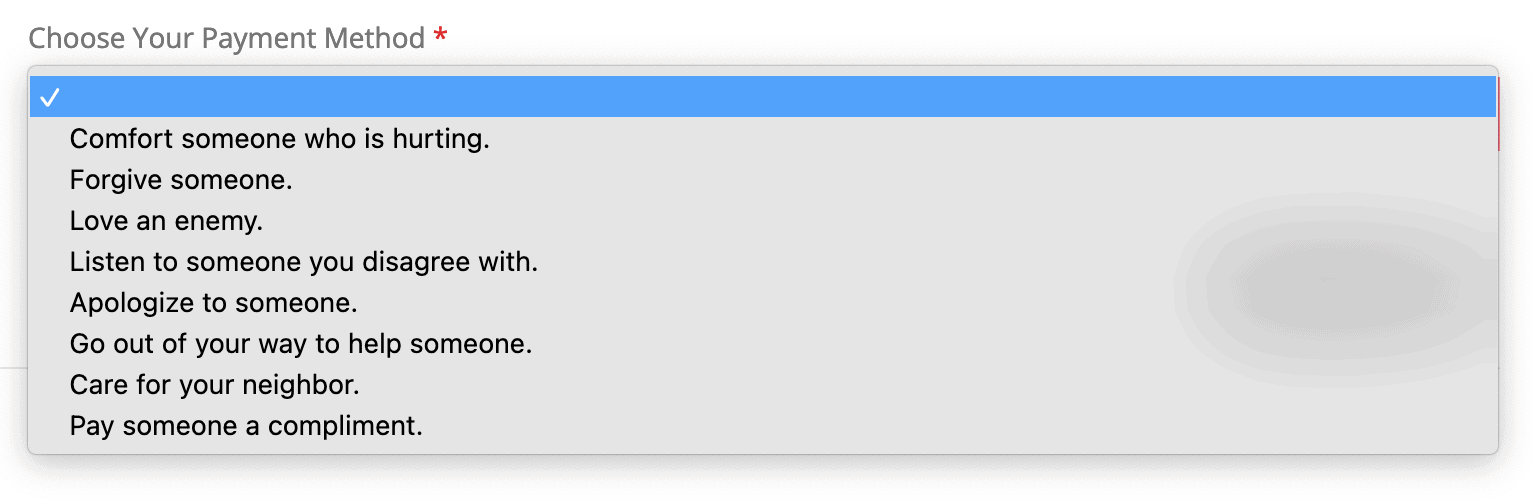Select the option about helping someone
Image resolution: width=1532 pixels, height=500 pixels.
pyautogui.click(x=300, y=344)
